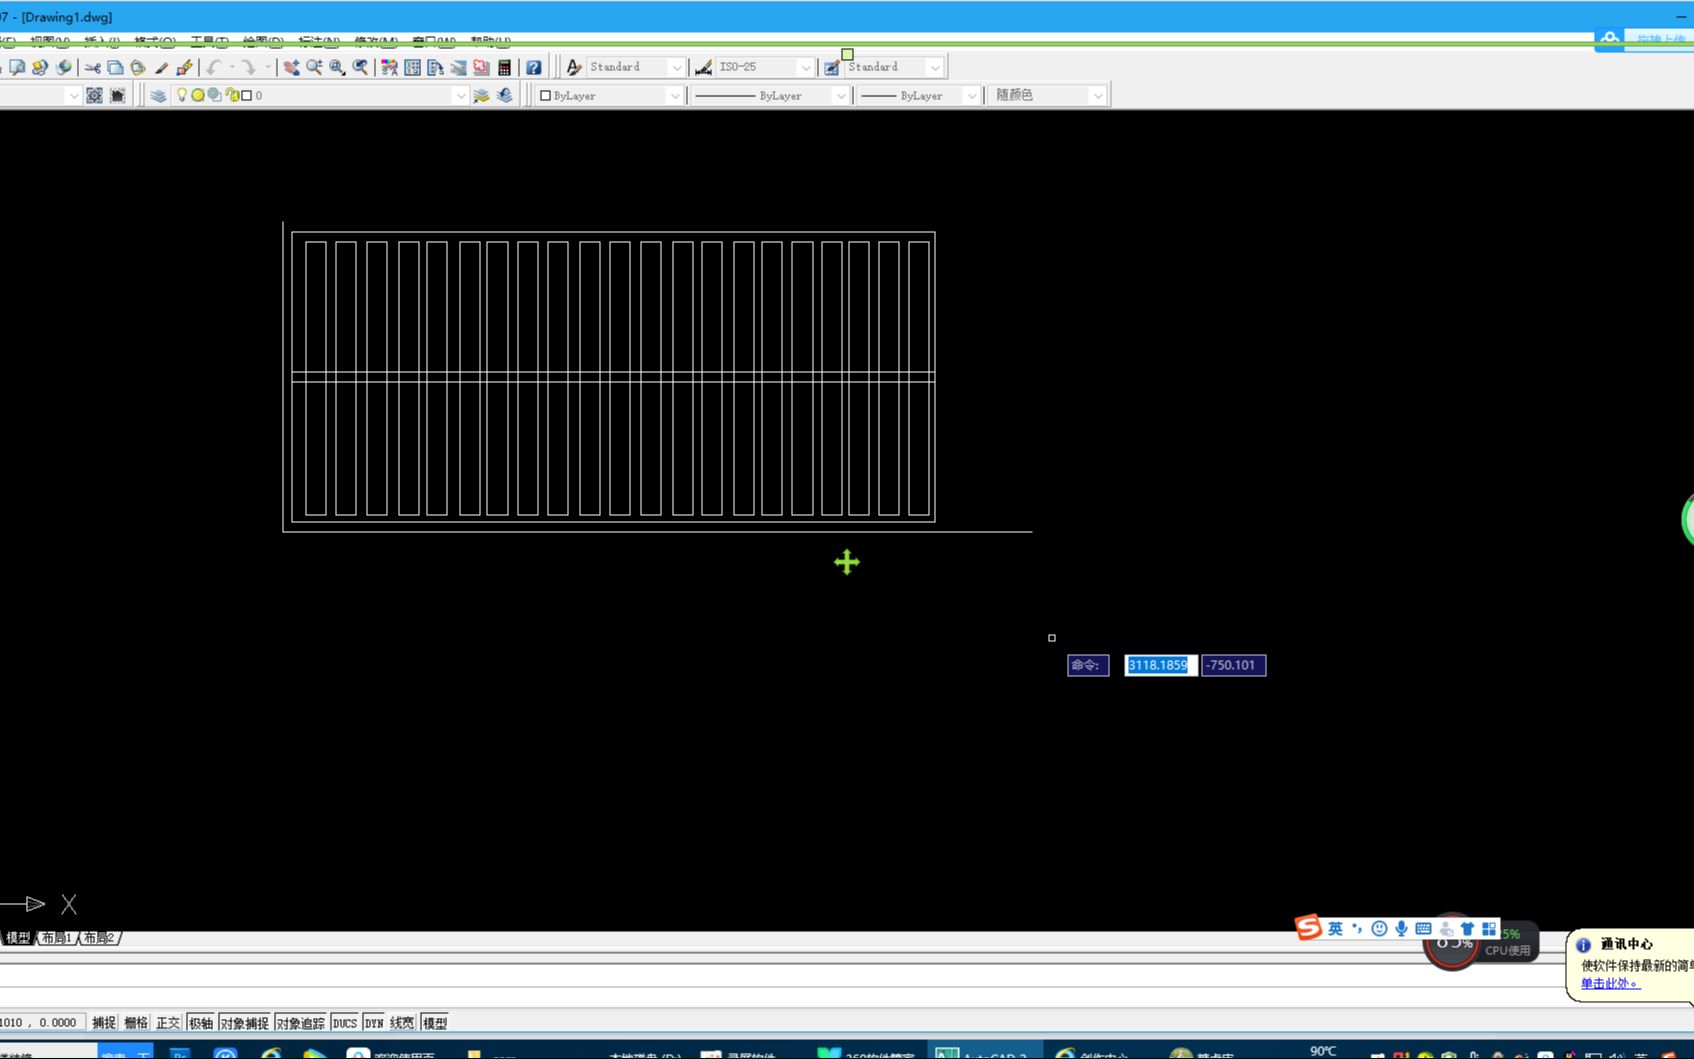
Task: Expand the ISO-25 dimension style dropdown
Action: click(x=805, y=67)
